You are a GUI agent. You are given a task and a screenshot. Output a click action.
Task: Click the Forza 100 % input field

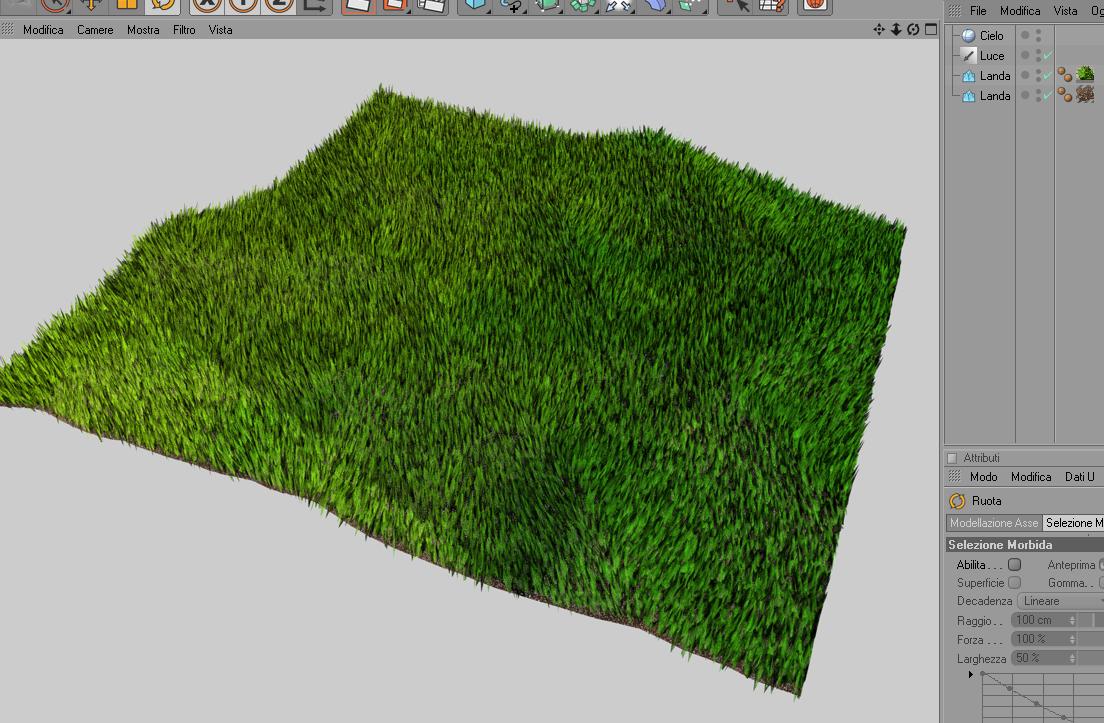coord(1040,639)
